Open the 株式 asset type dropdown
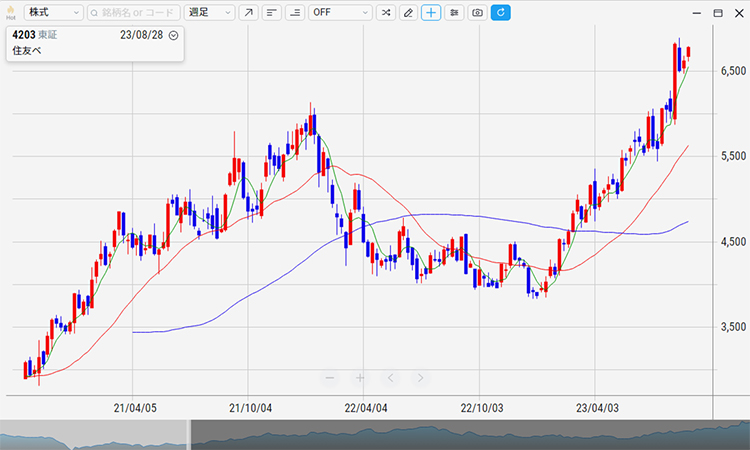The width and height of the screenshot is (750, 450). pos(54,13)
